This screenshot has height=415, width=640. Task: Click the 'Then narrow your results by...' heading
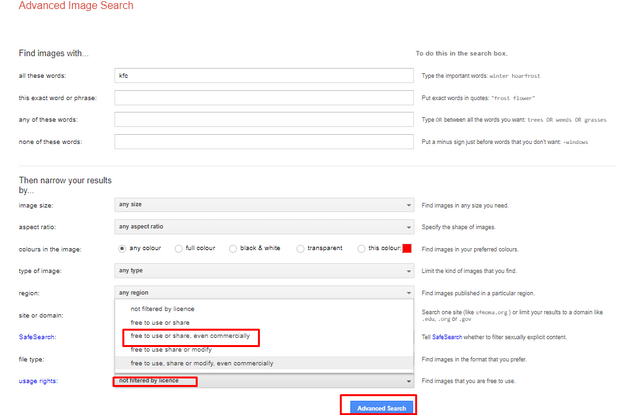click(x=65, y=185)
